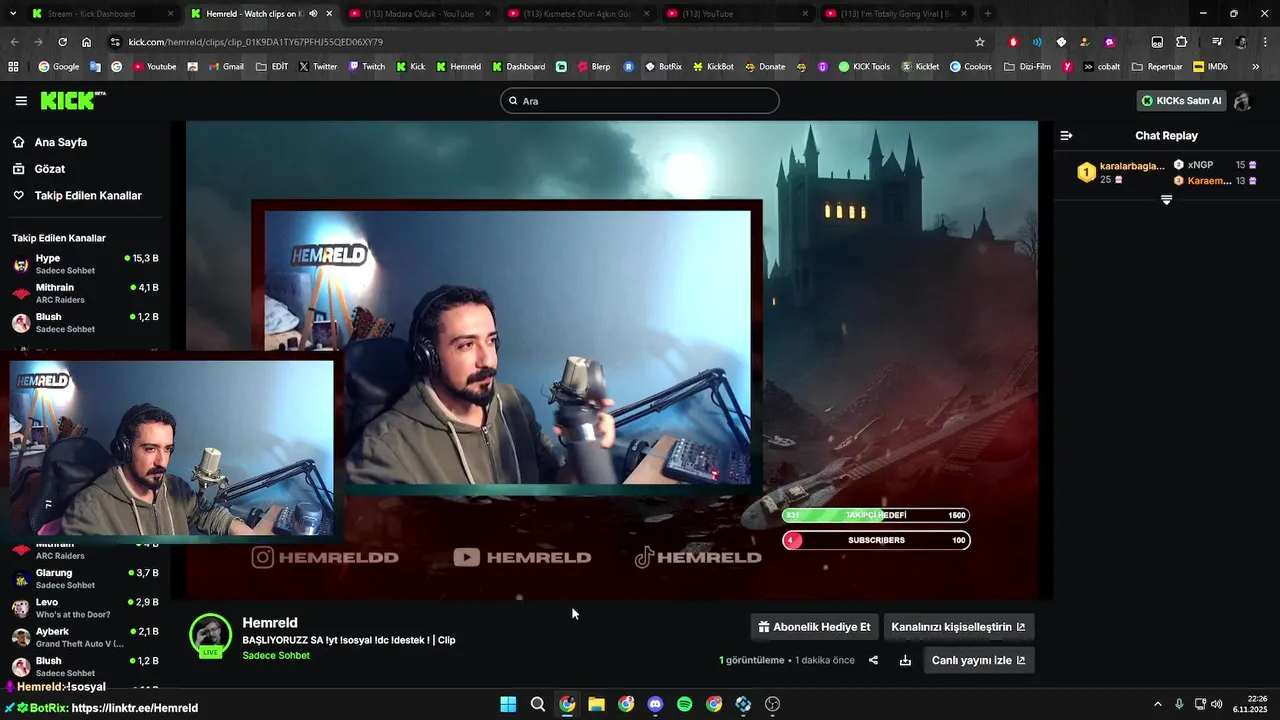Open the Twitch bookmark
This screenshot has height=720, width=1280.
point(366,67)
